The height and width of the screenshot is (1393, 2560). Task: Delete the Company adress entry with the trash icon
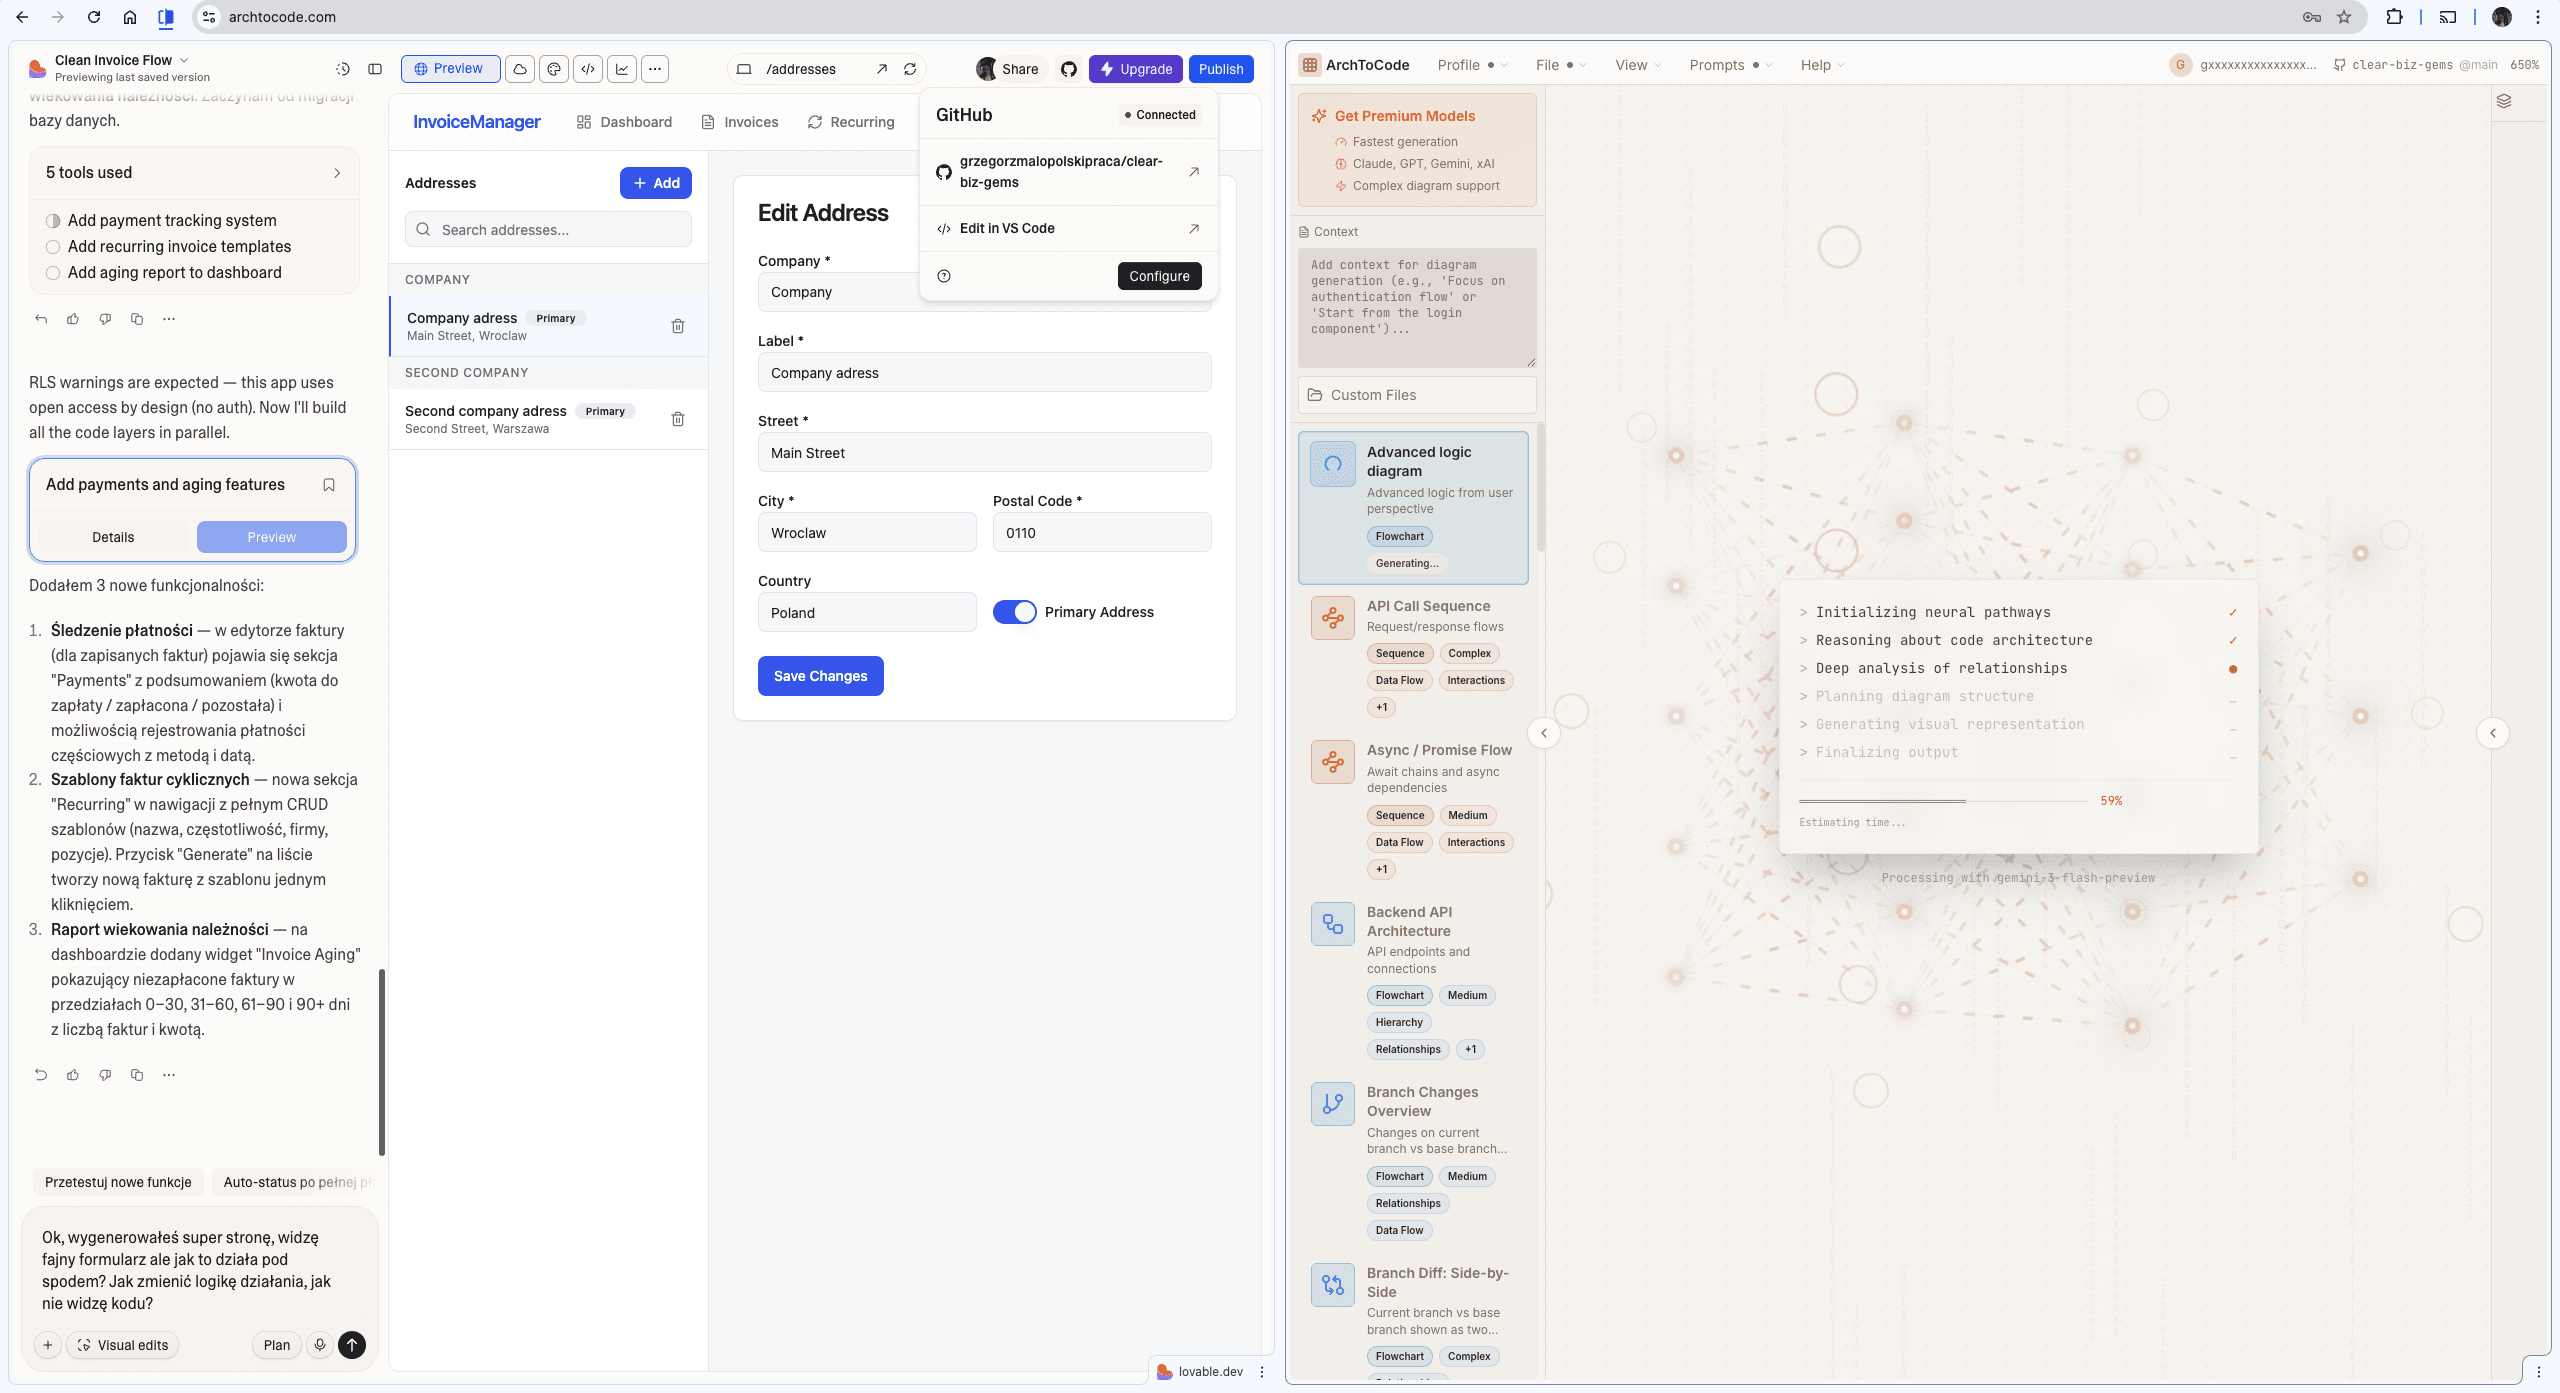678,326
